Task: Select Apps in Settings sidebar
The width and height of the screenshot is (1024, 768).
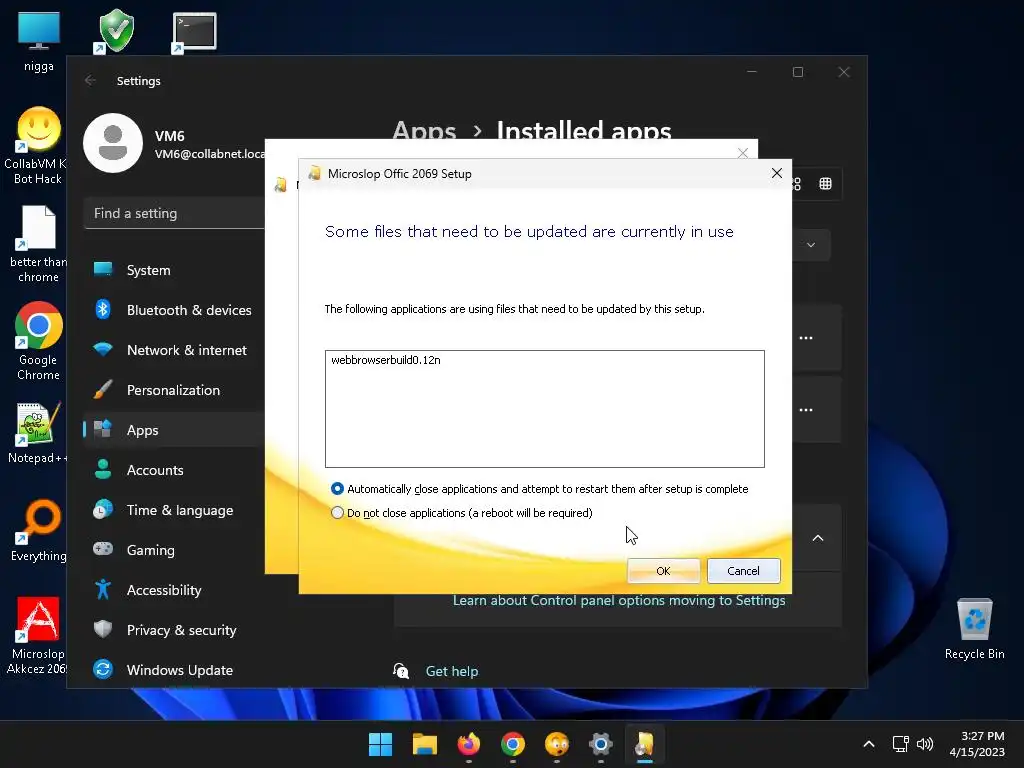Action: 174,430
